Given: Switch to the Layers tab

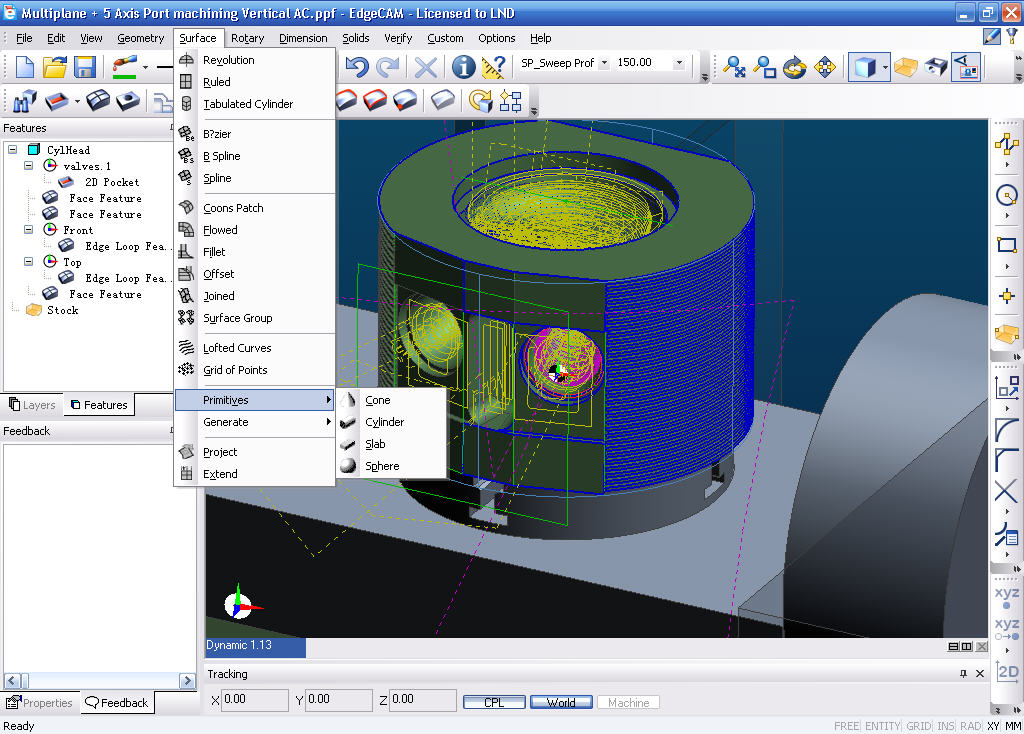Looking at the screenshot, I should (33, 405).
